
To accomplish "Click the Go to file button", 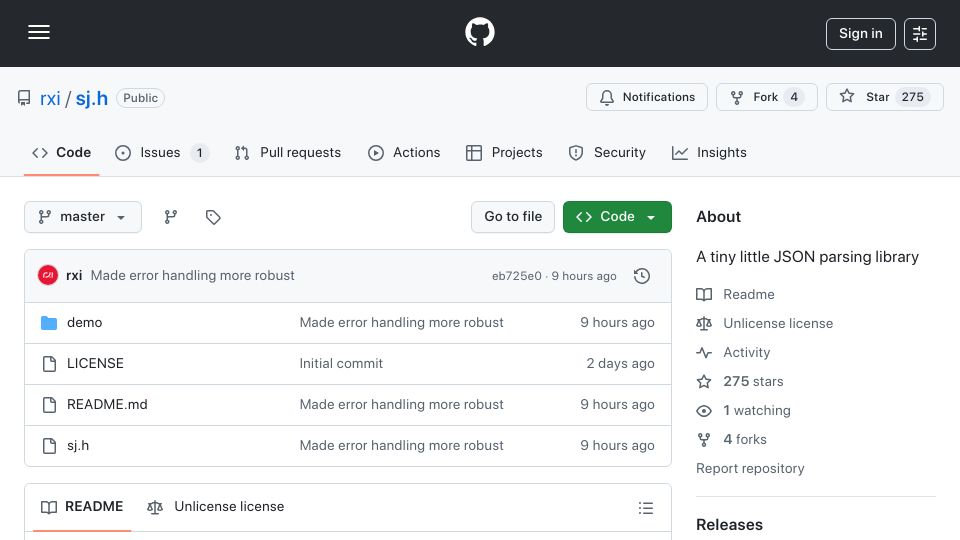I will (x=512, y=217).
